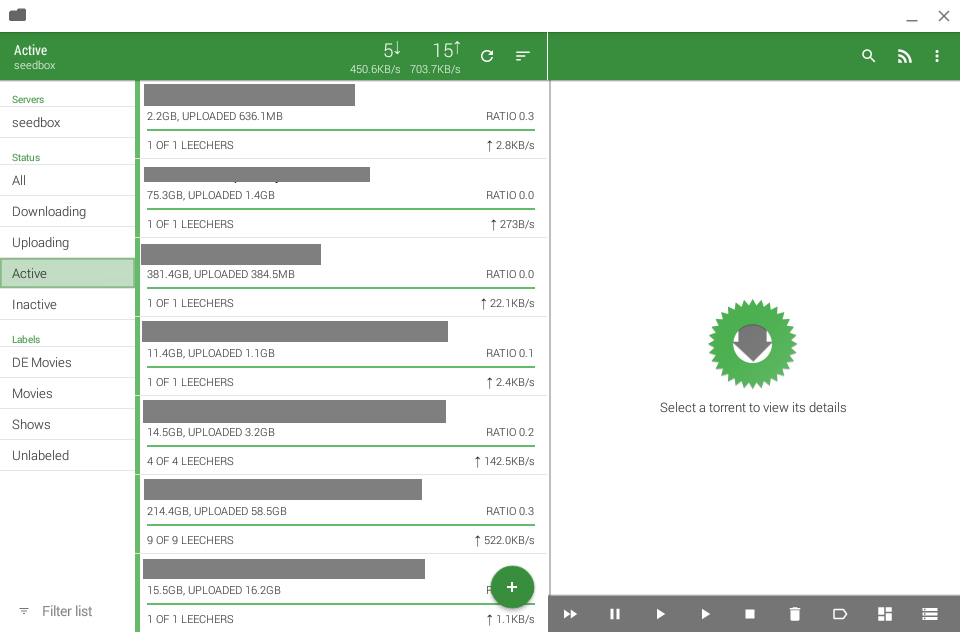Minimize the application window
Viewport: 960px width, 632px height.
point(912,20)
